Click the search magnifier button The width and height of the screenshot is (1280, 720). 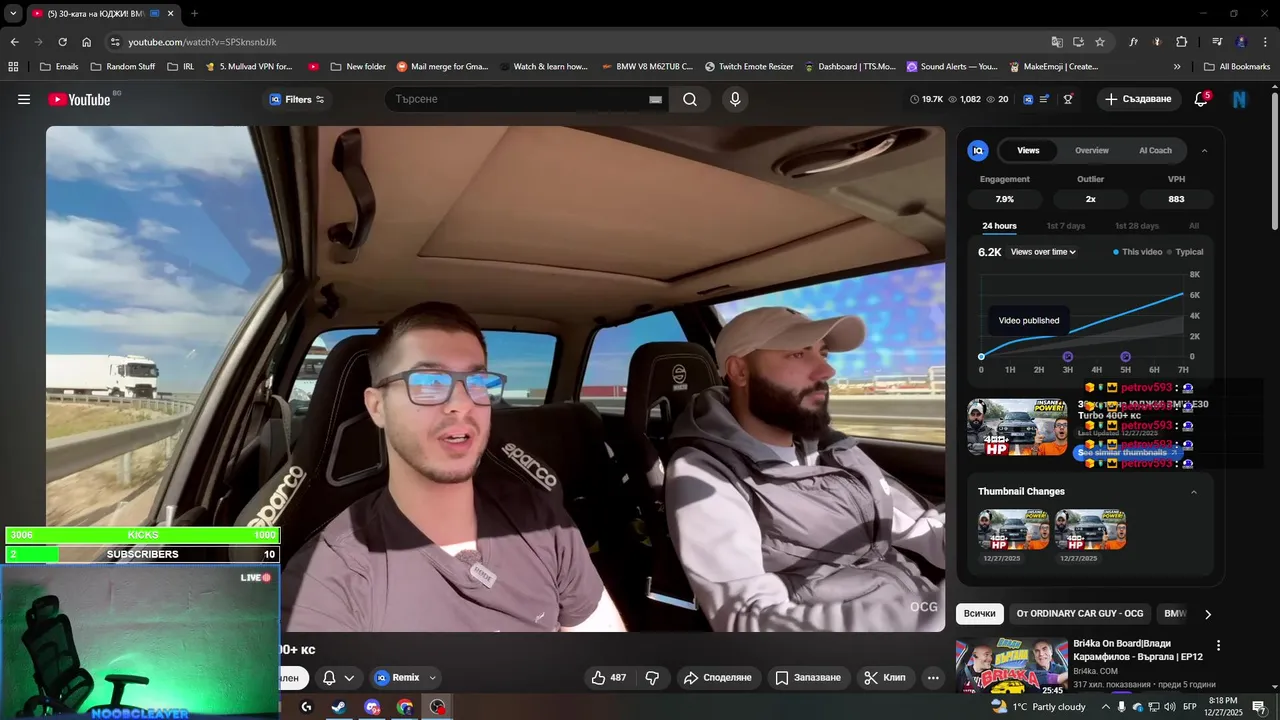coord(690,99)
